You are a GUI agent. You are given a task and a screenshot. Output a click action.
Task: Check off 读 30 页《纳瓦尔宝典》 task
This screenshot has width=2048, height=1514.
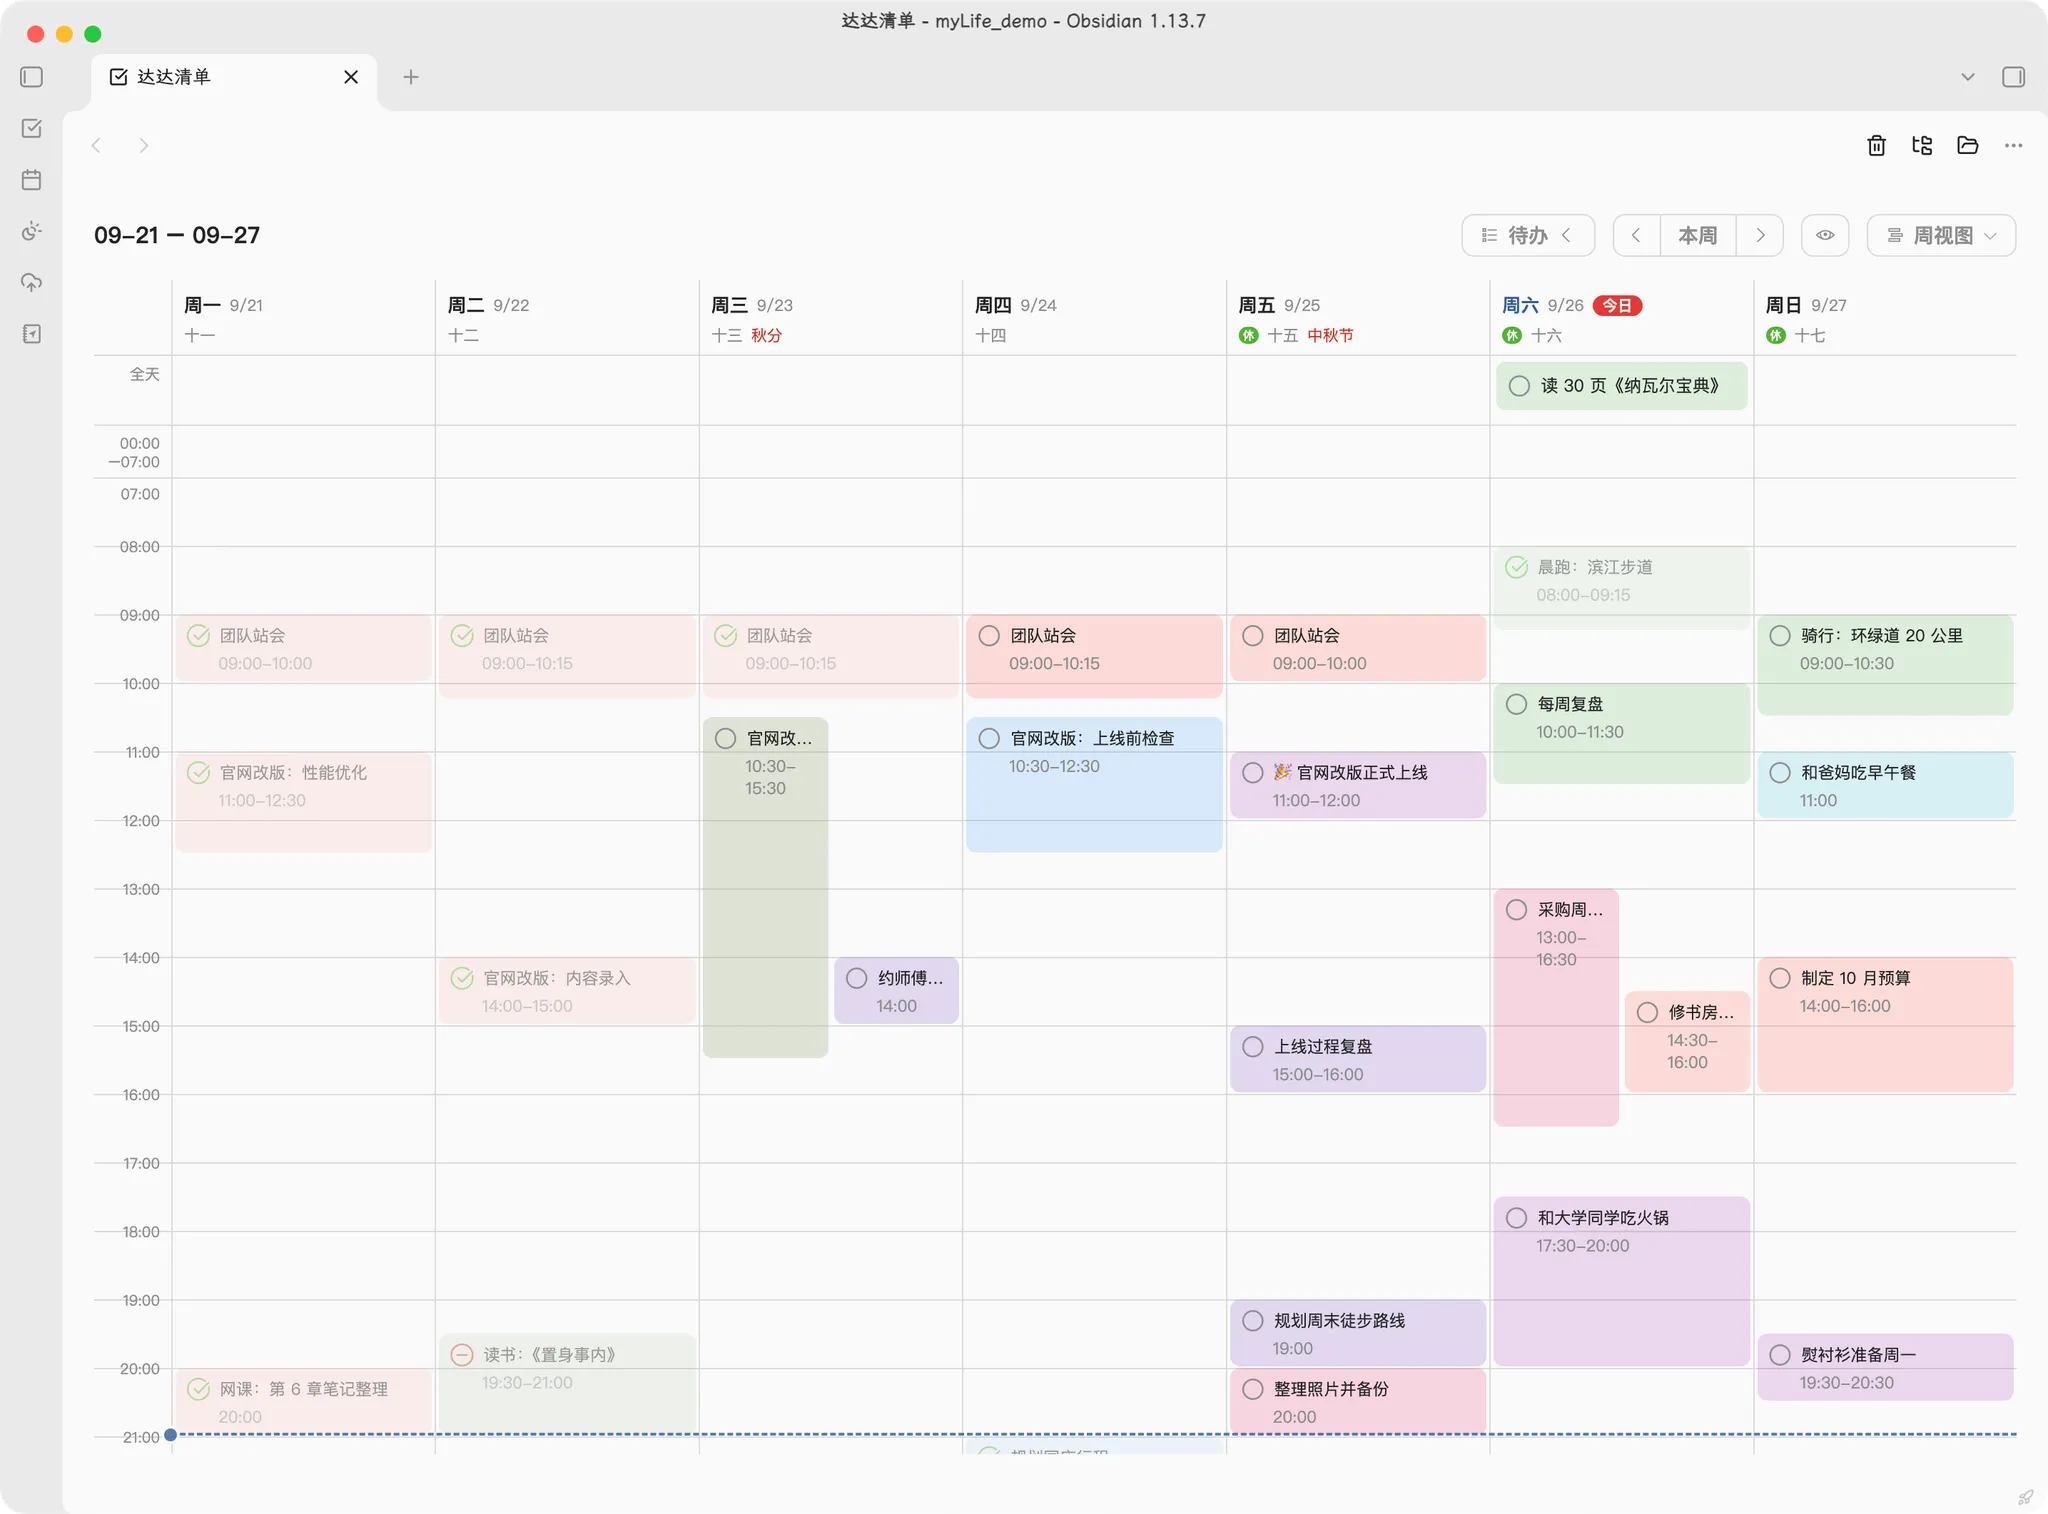click(1519, 386)
